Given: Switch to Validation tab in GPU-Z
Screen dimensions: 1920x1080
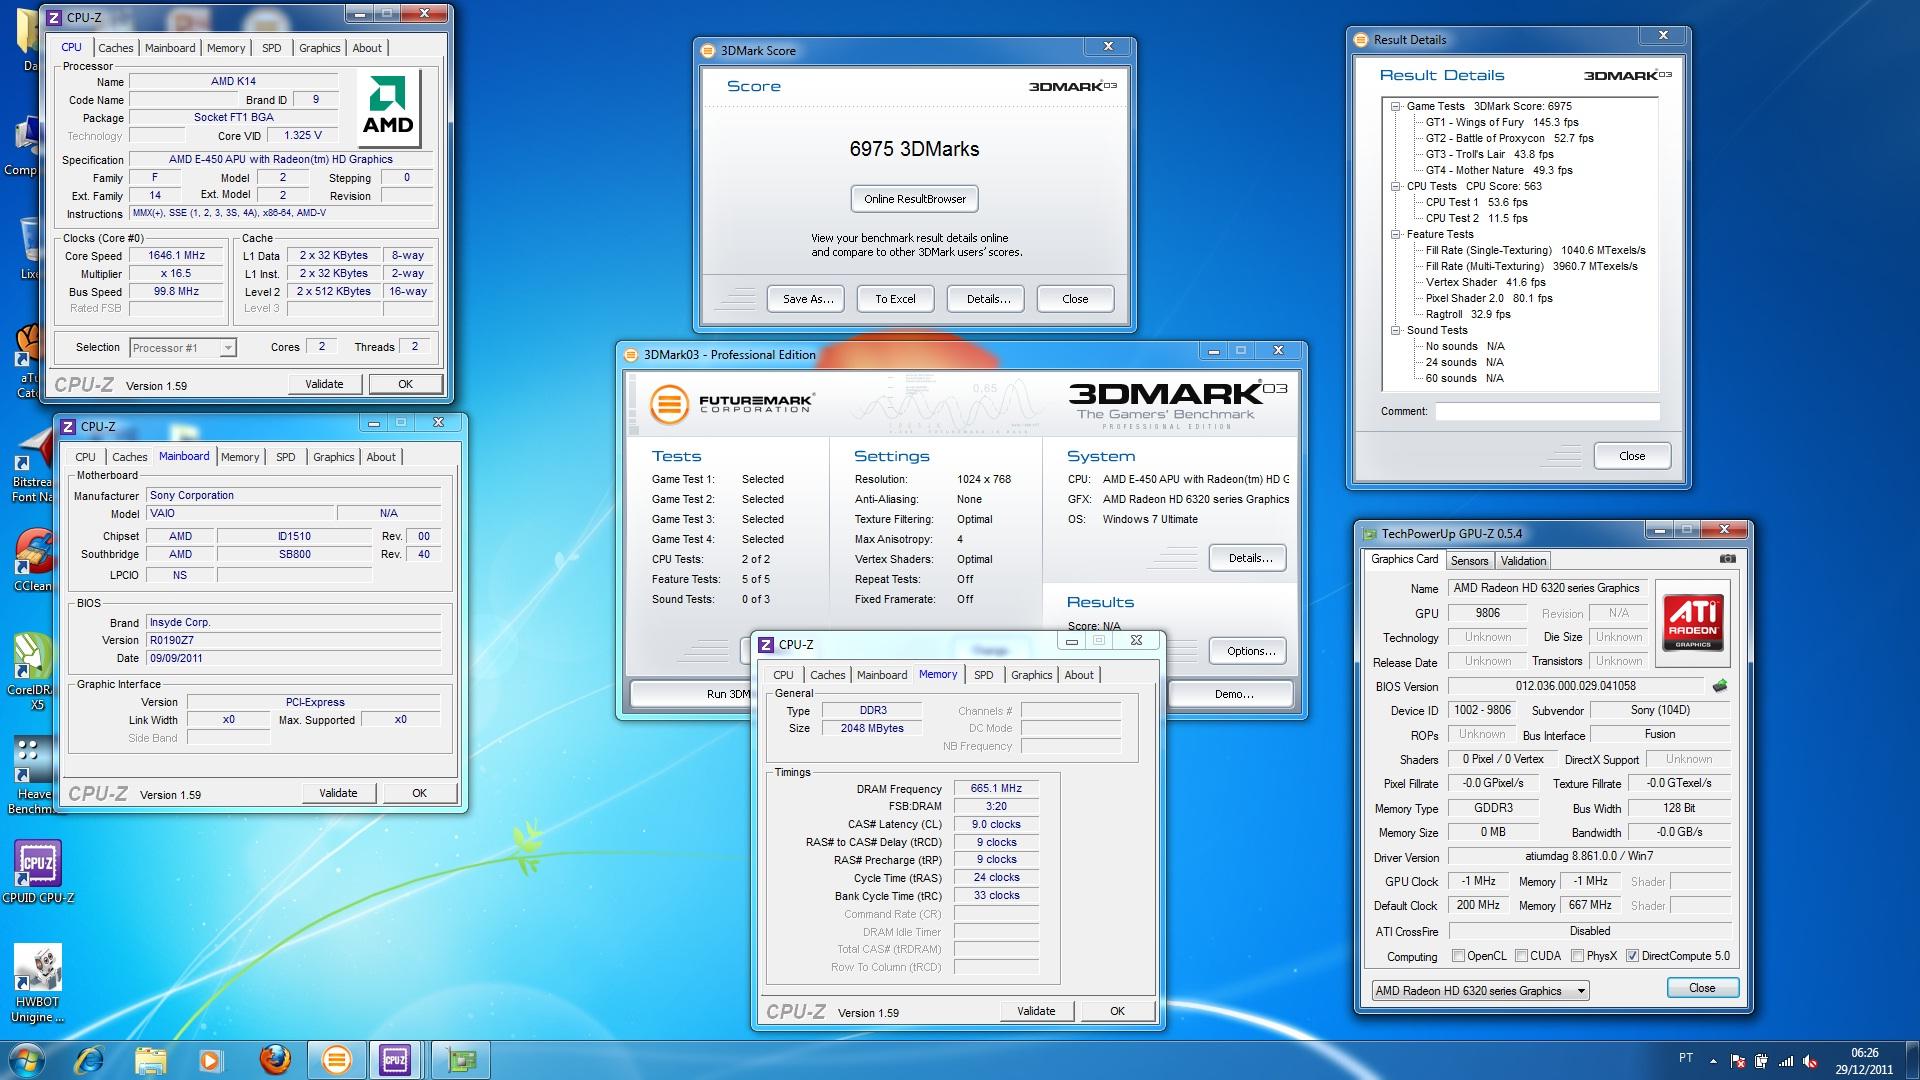Looking at the screenshot, I should (1523, 561).
